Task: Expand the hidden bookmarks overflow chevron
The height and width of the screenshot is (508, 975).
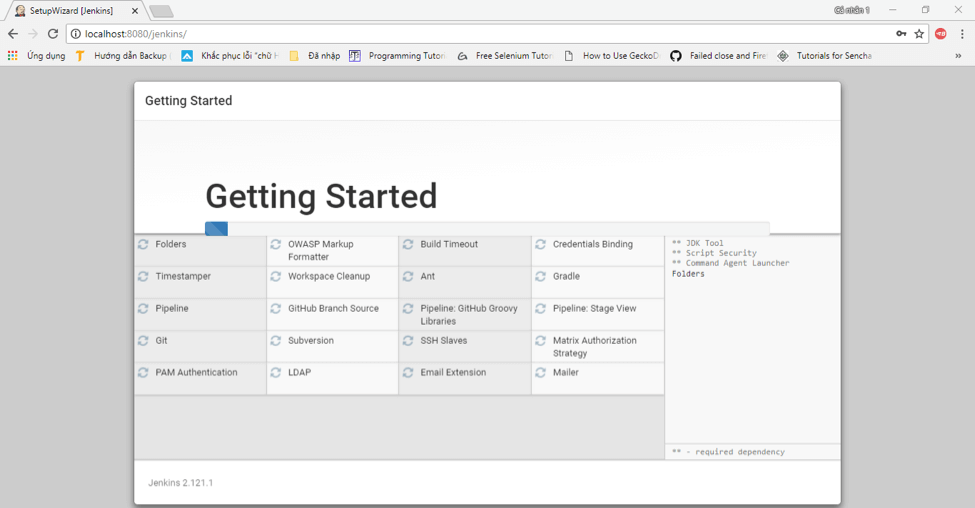Action: pyautogui.click(x=958, y=56)
